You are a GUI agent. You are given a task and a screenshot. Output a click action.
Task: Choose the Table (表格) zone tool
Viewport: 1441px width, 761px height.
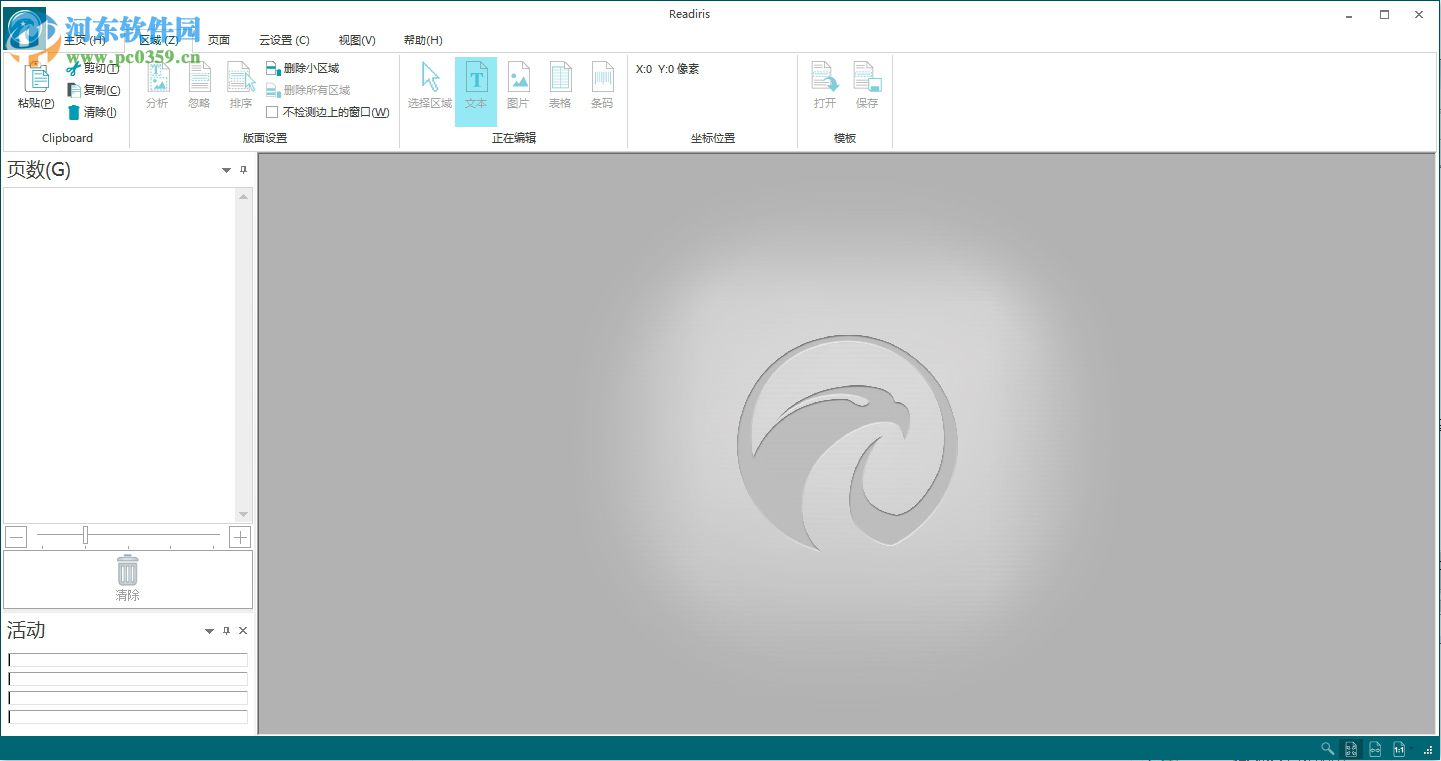pyautogui.click(x=560, y=86)
